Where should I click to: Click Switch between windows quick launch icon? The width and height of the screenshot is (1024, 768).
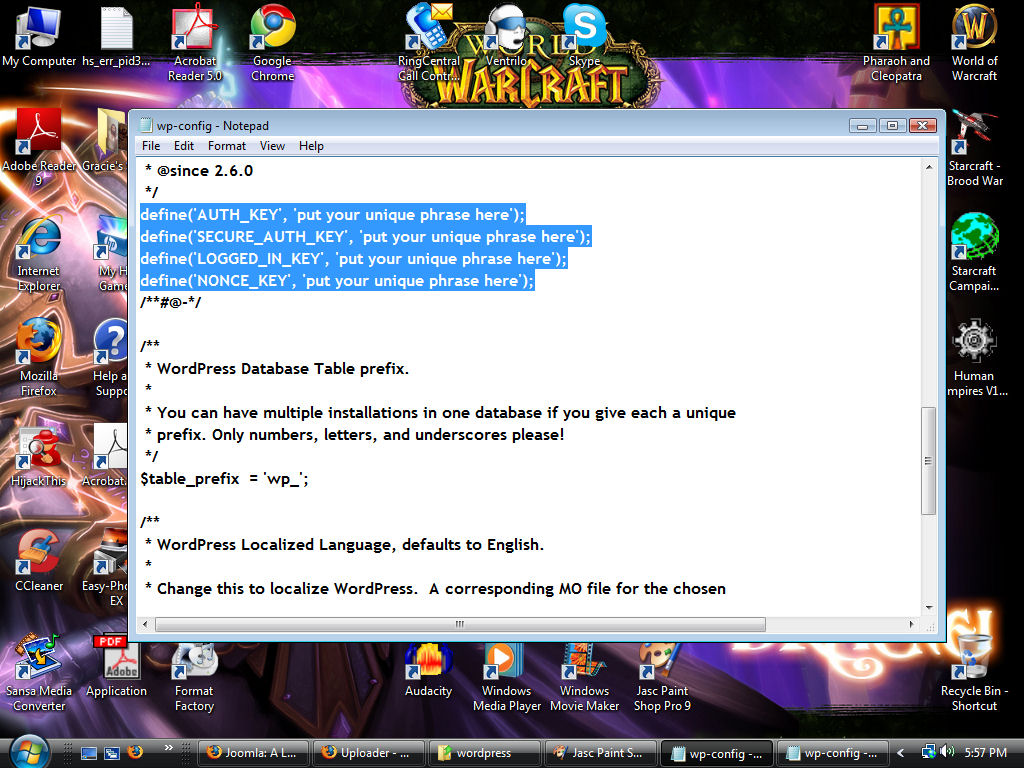(x=112, y=753)
